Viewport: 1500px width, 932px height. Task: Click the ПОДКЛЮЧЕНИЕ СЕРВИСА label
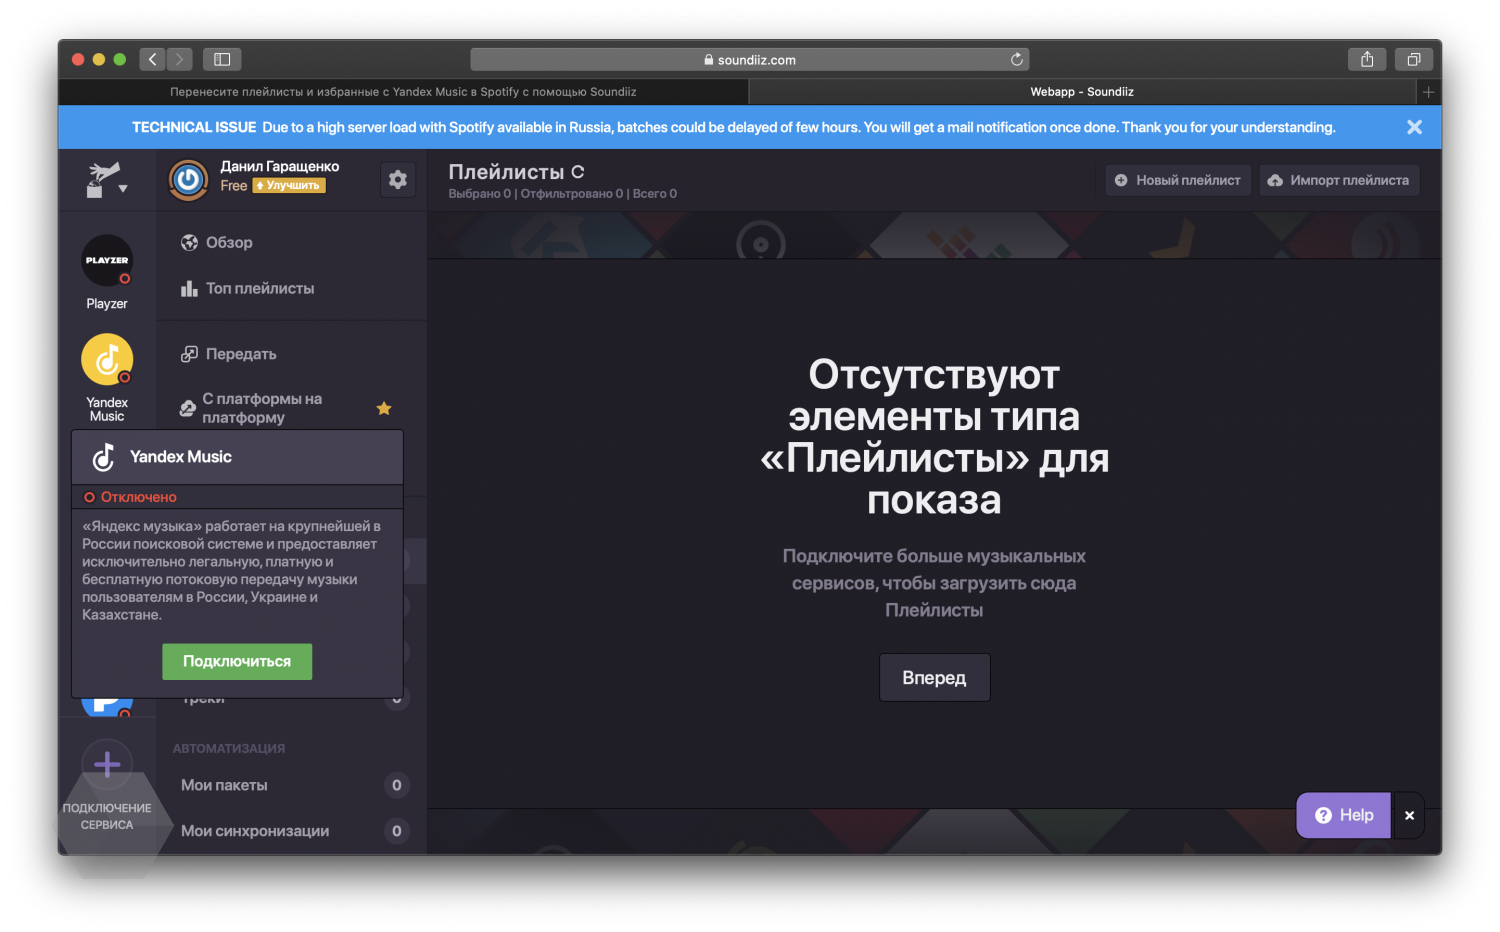[x=107, y=816]
